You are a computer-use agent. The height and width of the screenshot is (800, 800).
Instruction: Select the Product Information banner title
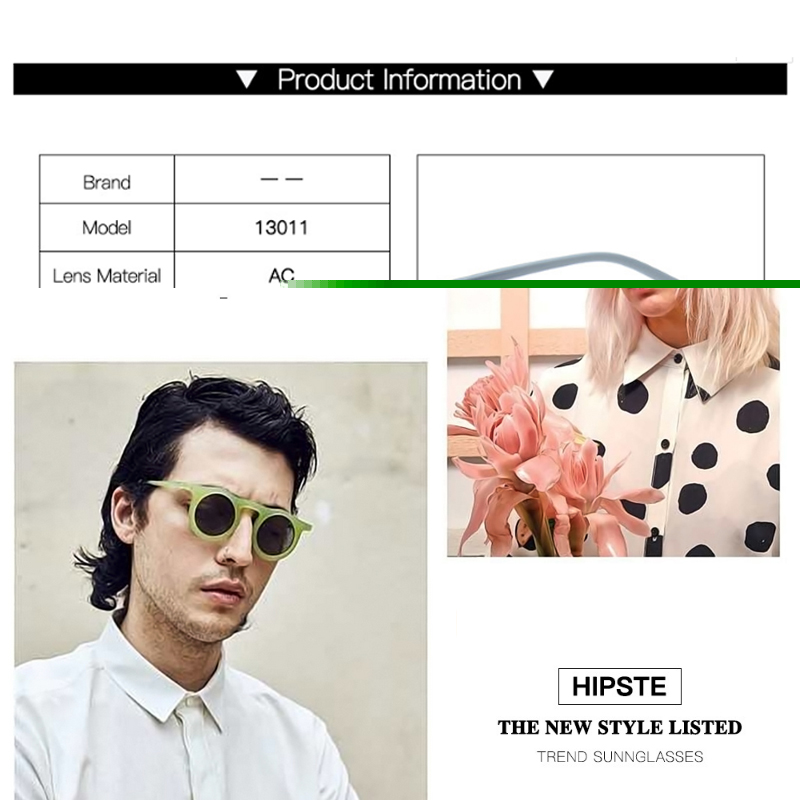tap(399, 80)
